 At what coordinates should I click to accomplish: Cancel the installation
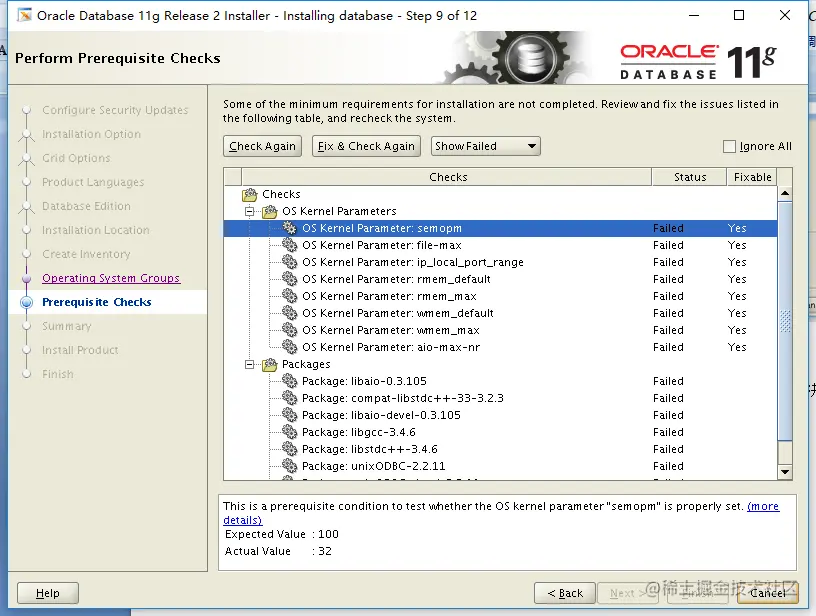(768, 593)
